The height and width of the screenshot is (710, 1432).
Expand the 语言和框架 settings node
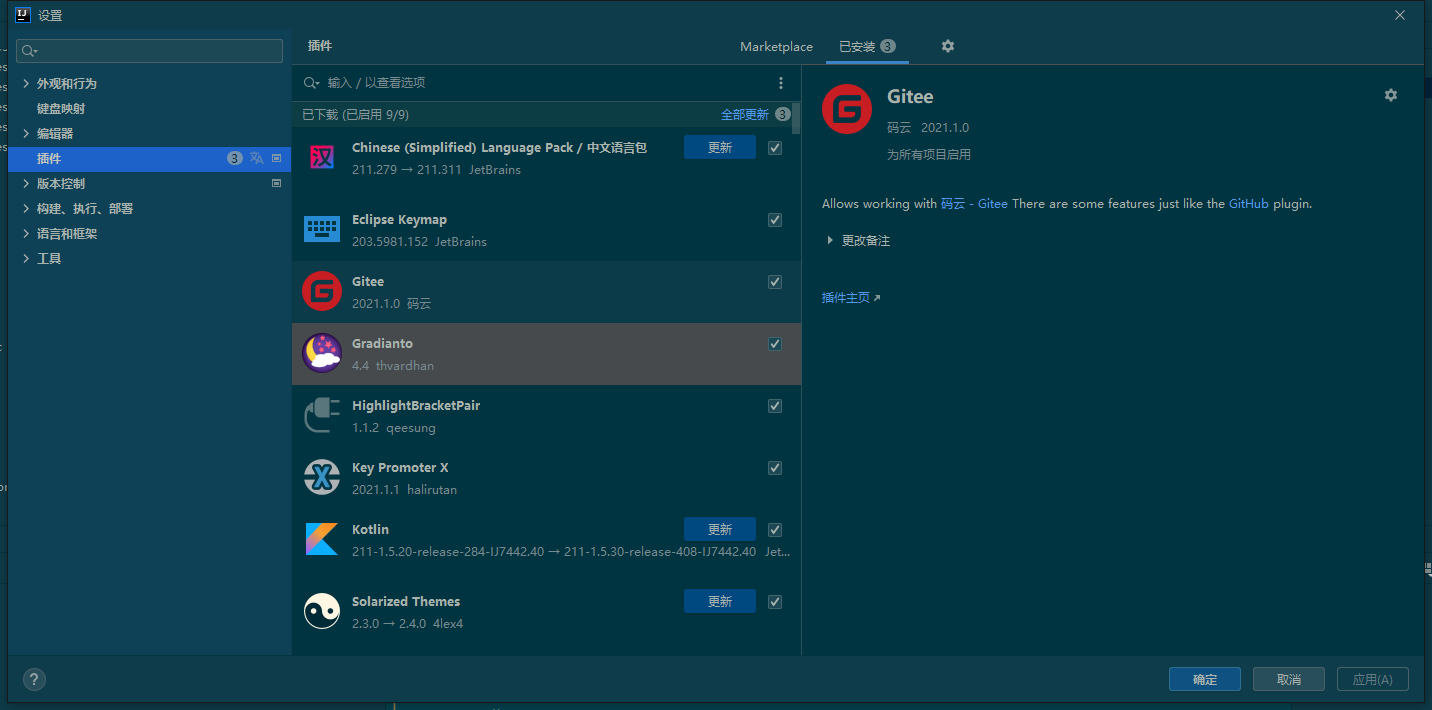coord(26,233)
